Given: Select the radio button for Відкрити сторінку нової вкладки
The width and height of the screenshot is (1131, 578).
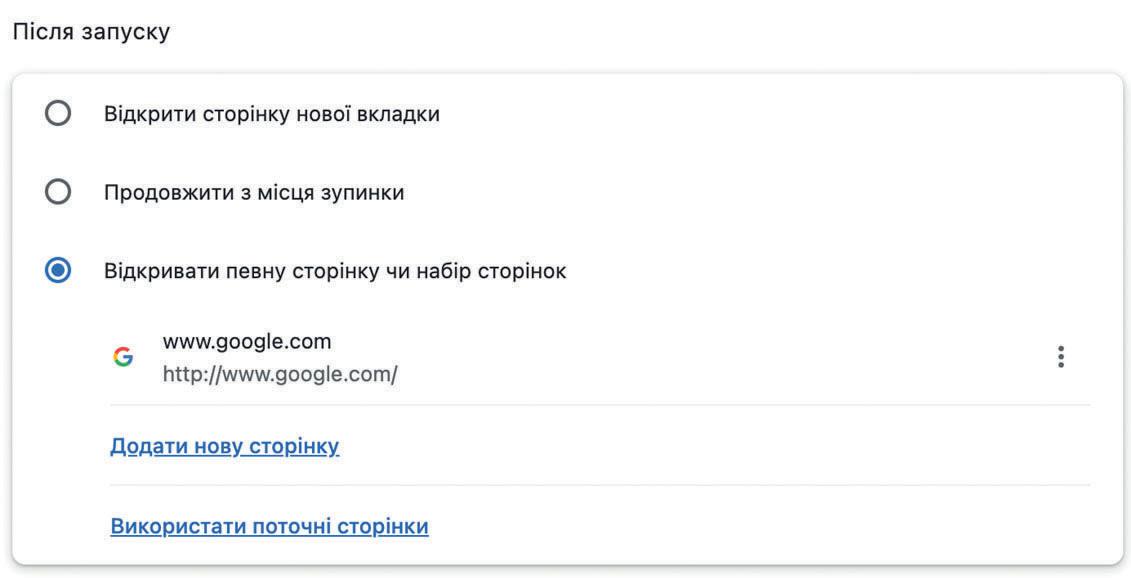Looking at the screenshot, I should 58,114.
